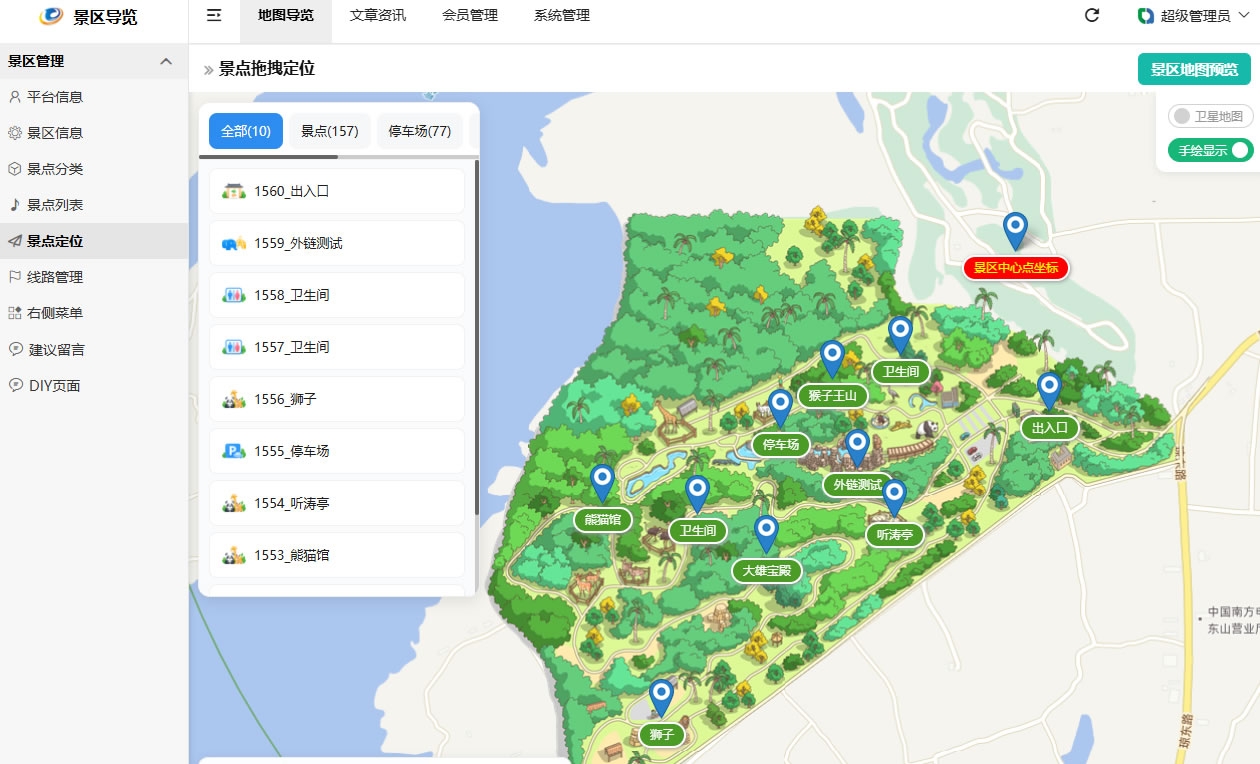Click the vertical scrollbar of the spot list
The width and height of the screenshot is (1260, 764).
477,338
